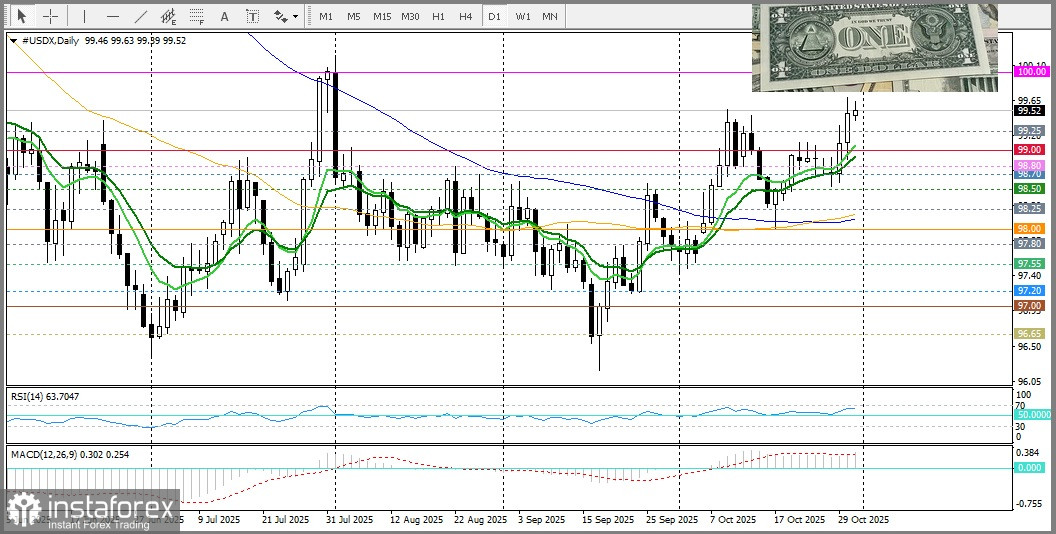Expand the #USDX chart title triangle
Image resolution: width=1056 pixels, height=534 pixels.
click(x=13, y=40)
